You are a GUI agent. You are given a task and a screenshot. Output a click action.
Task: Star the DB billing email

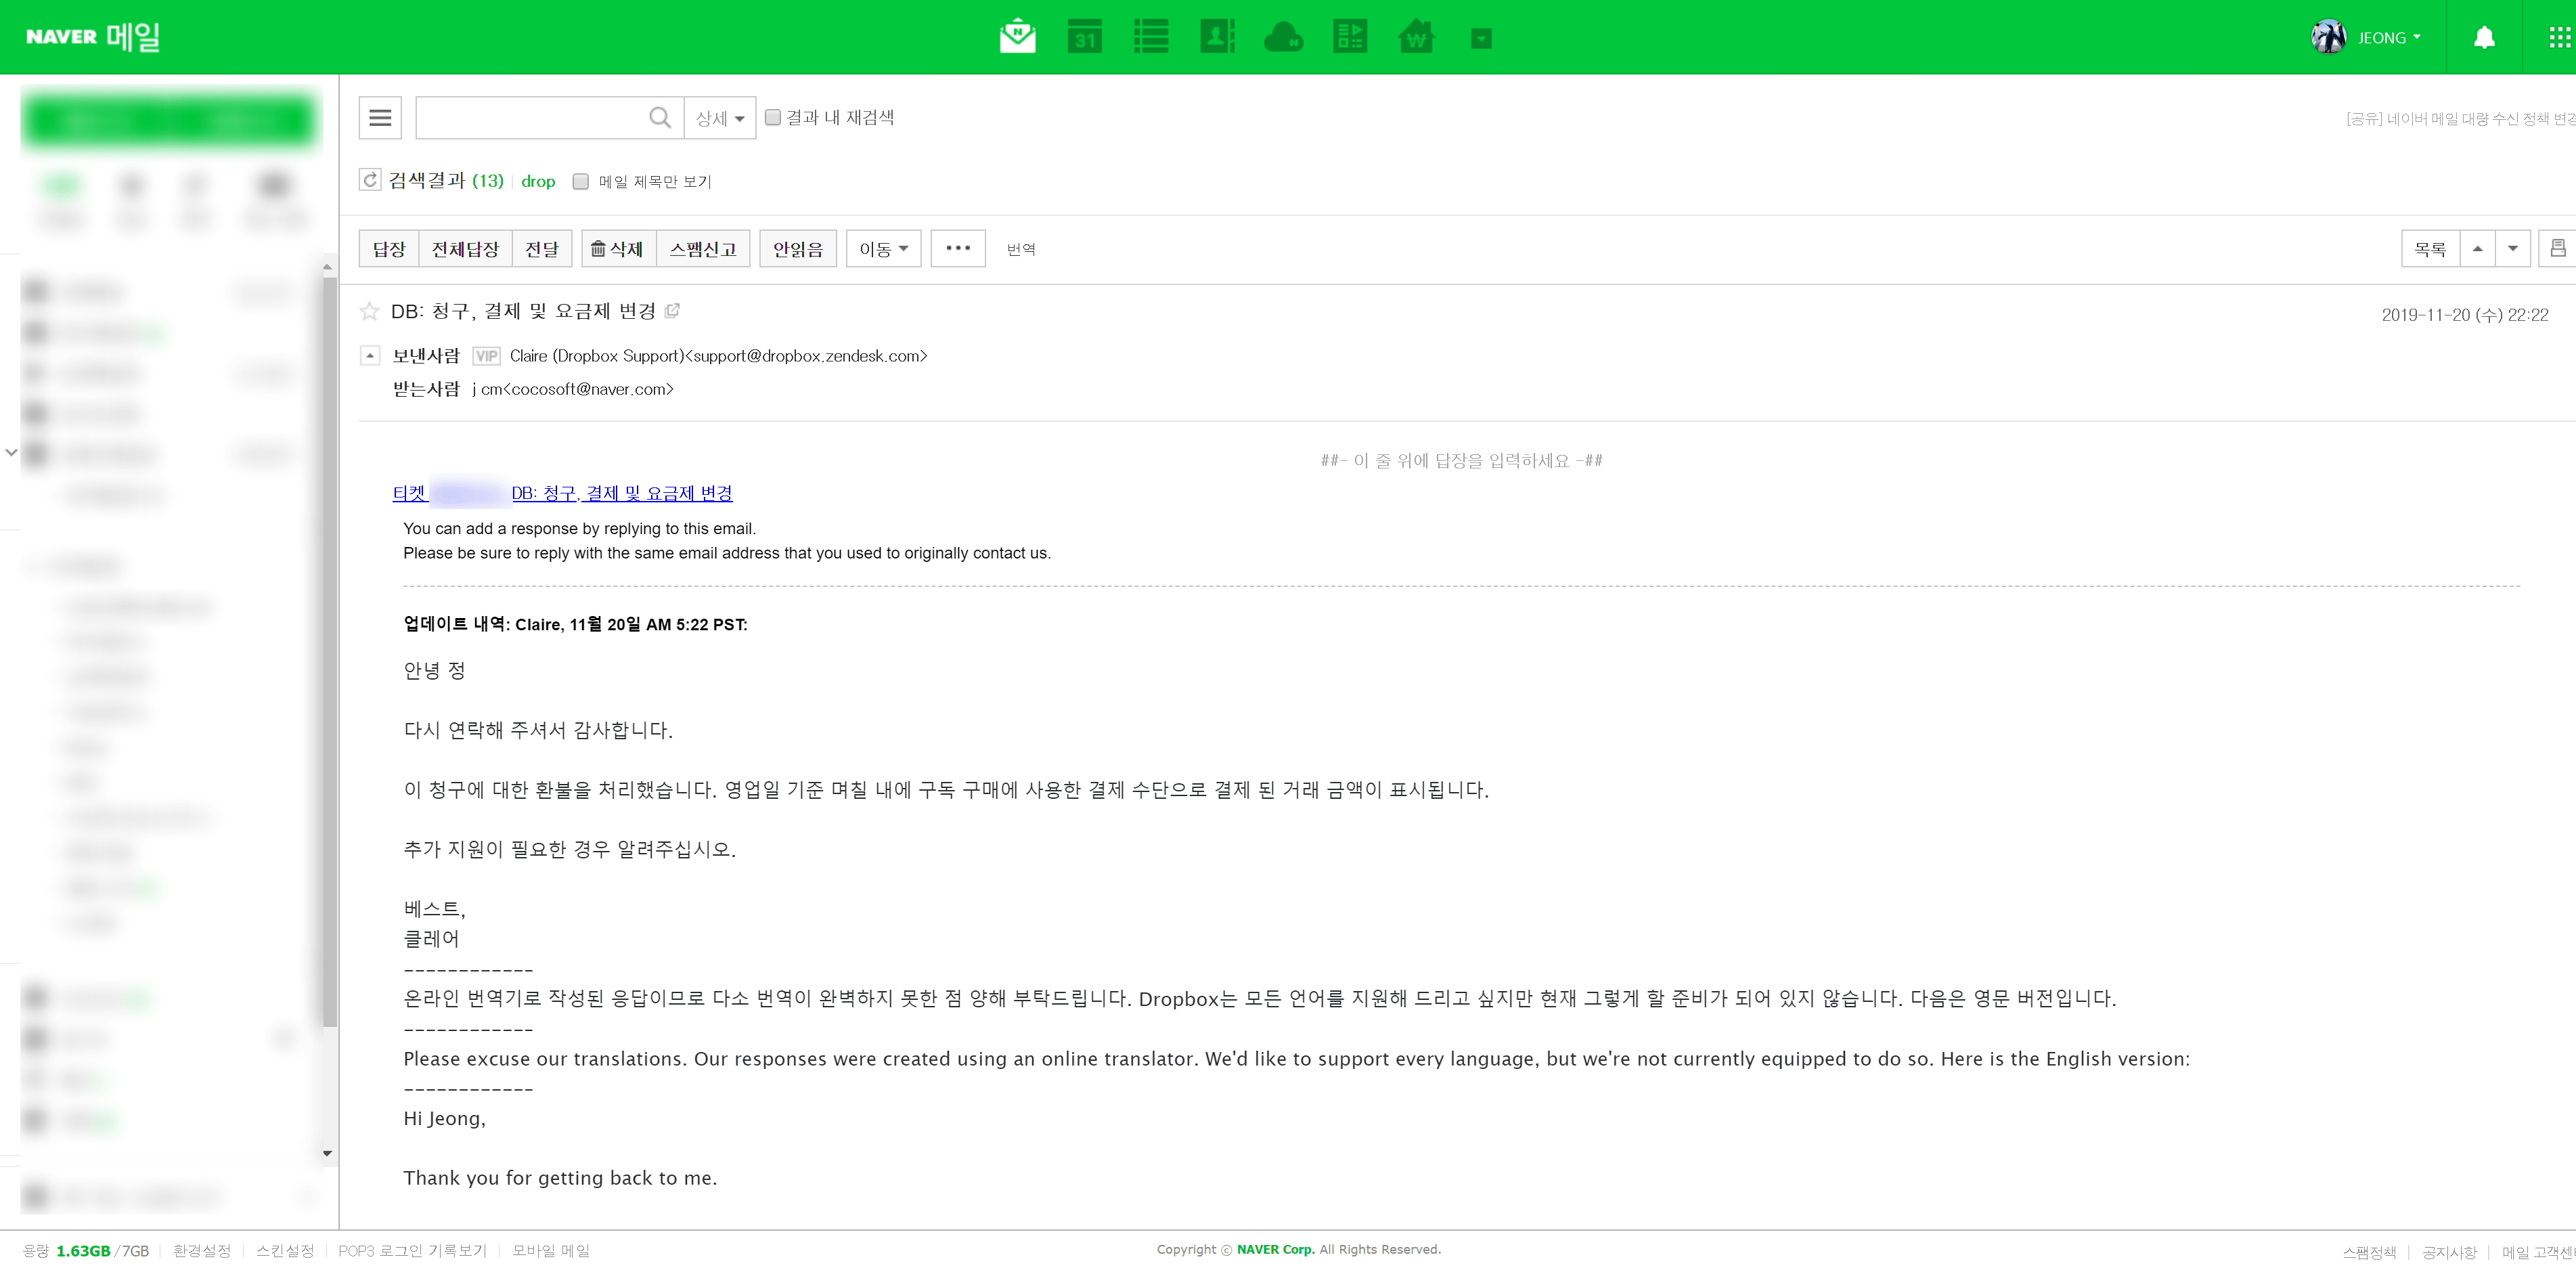pyautogui.click(x=369, y=311)
